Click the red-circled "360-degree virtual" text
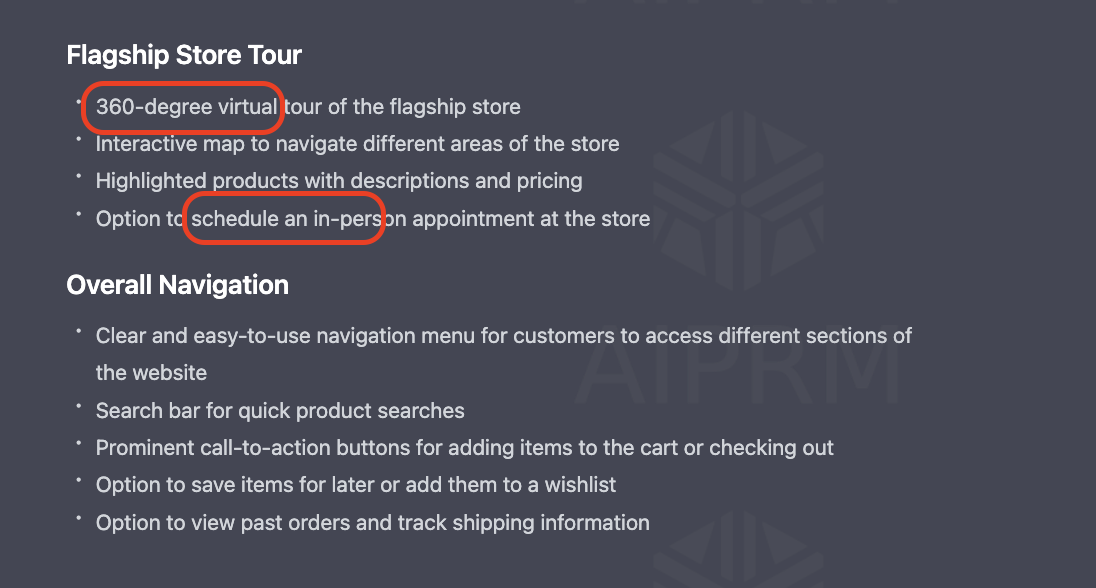Image resolution: width=1096 pixels, height=588 pixels. click(183, 107)
